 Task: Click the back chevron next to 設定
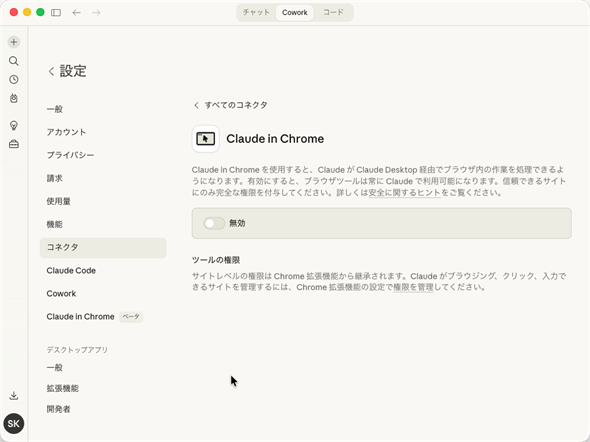coord(52,71)
